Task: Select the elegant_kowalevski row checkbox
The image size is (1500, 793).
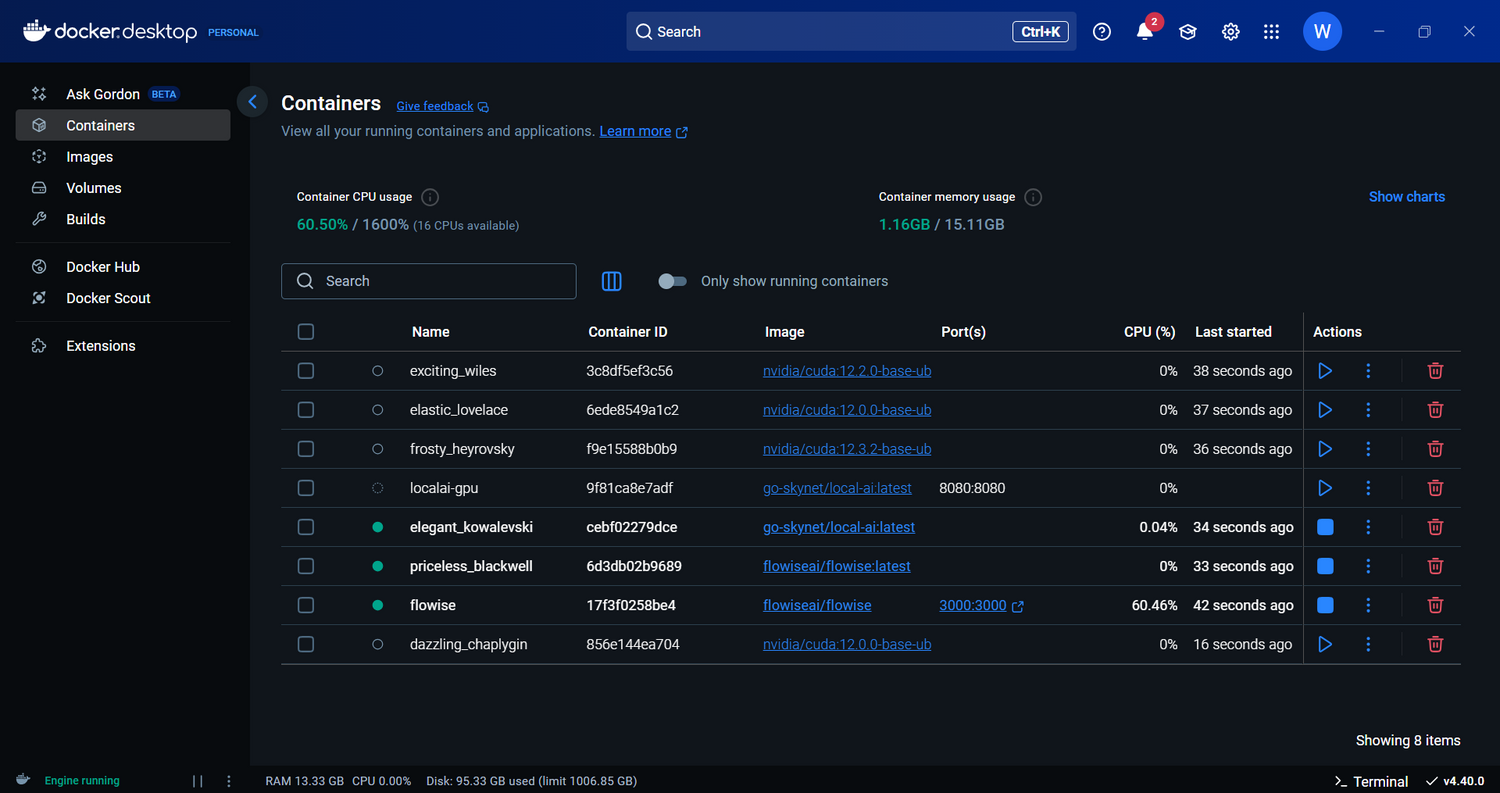Action: click(306, 527)
